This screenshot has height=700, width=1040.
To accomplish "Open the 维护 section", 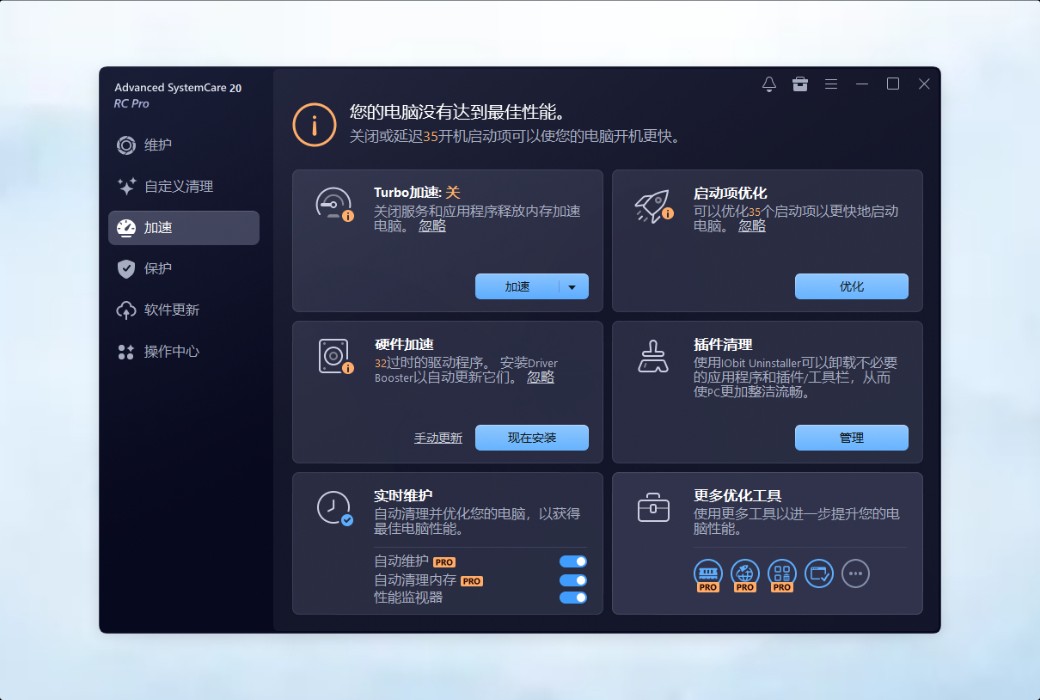I will click(184, 145).
